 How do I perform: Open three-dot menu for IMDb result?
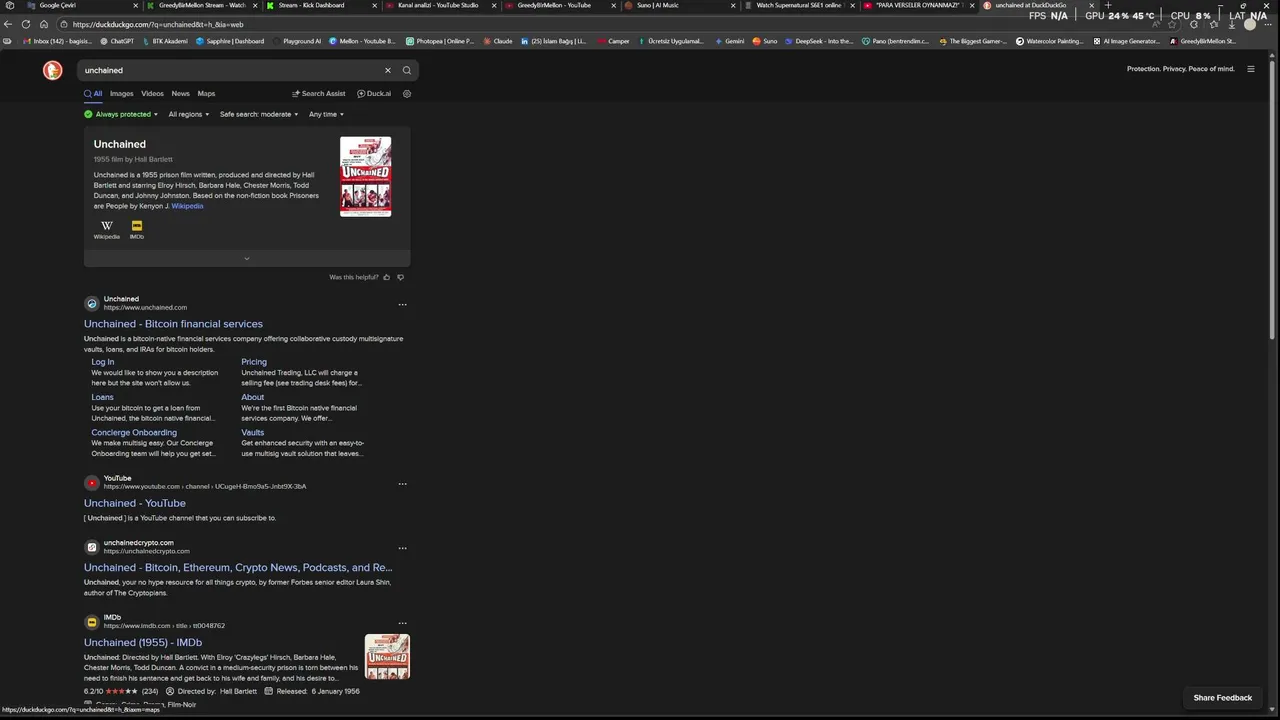[402, 623]
